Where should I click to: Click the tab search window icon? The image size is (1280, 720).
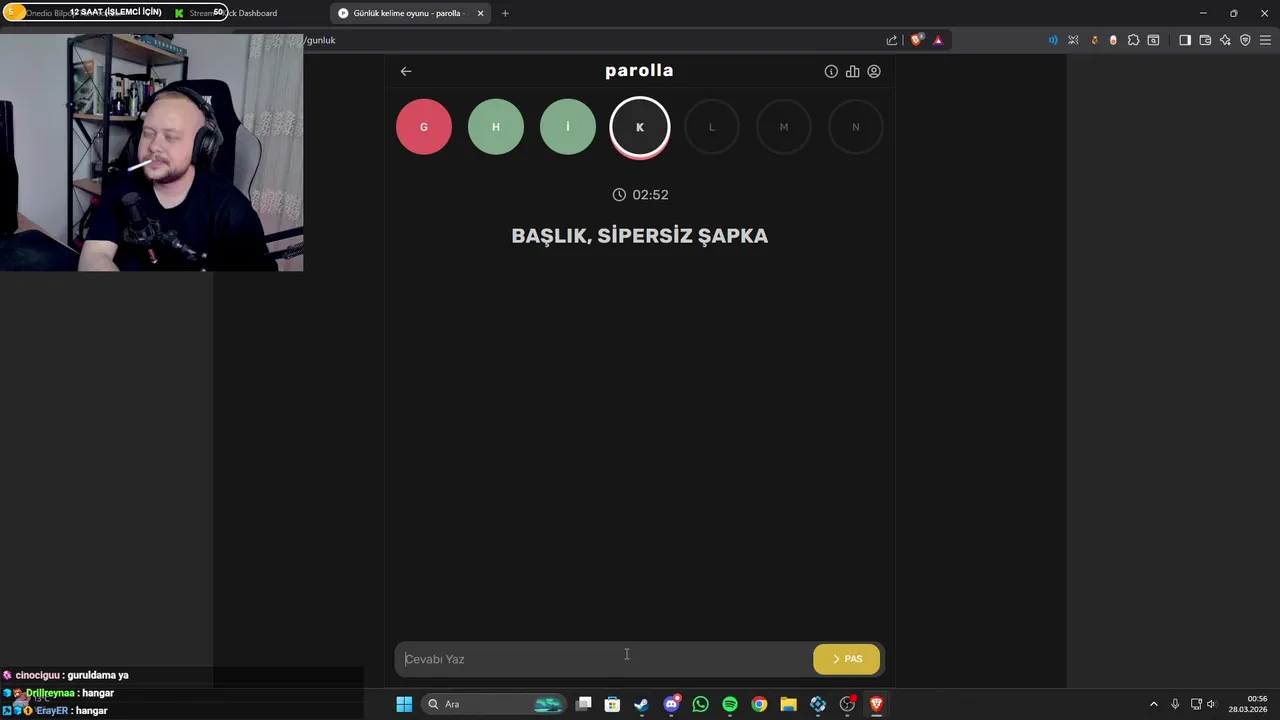(1153, 40)
